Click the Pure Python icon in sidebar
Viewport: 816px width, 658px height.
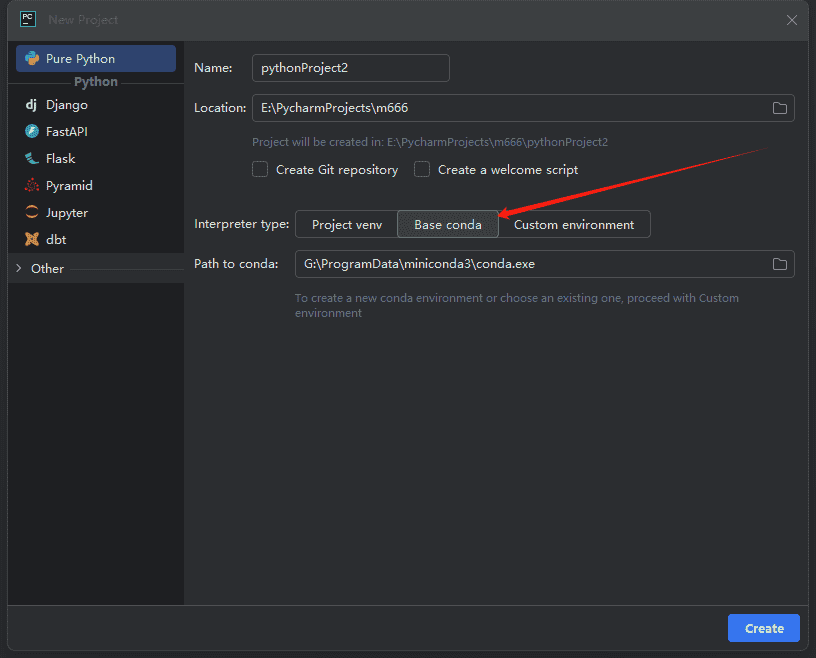coord(31,59)
